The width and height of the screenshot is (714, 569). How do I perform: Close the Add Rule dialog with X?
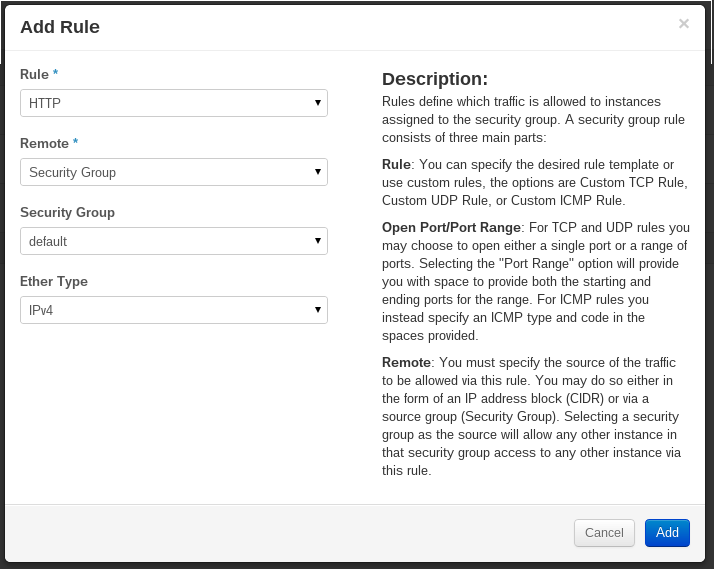coord(684,24)
